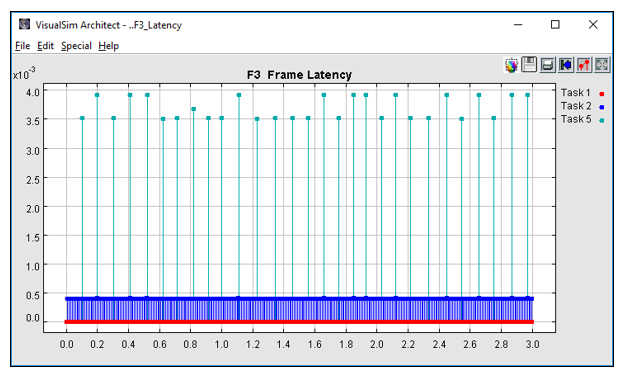Open the Help menu
This screenshot has width=623, height=375.
coord(108,46)
